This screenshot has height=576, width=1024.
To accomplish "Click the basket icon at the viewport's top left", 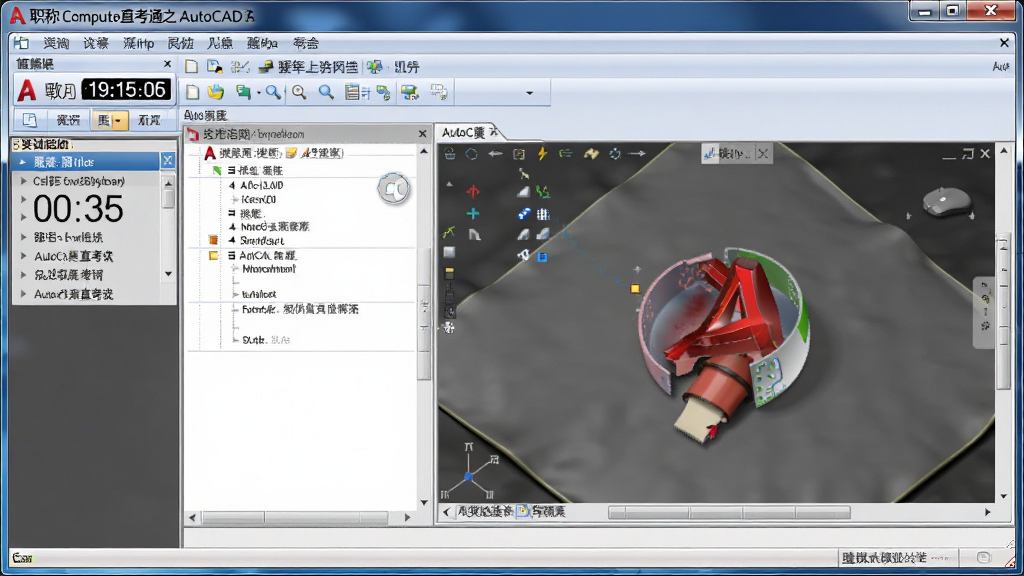I will [x=449, y=153].
